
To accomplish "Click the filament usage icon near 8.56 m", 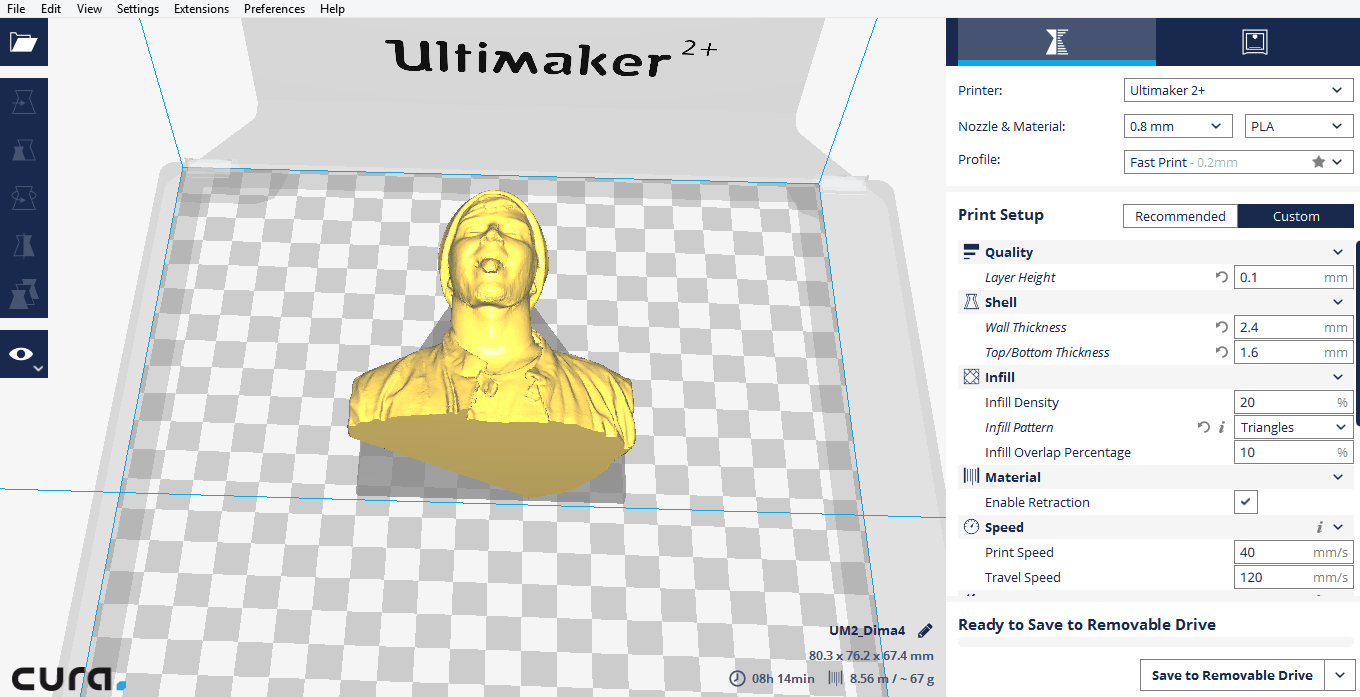I will (836, 678).
